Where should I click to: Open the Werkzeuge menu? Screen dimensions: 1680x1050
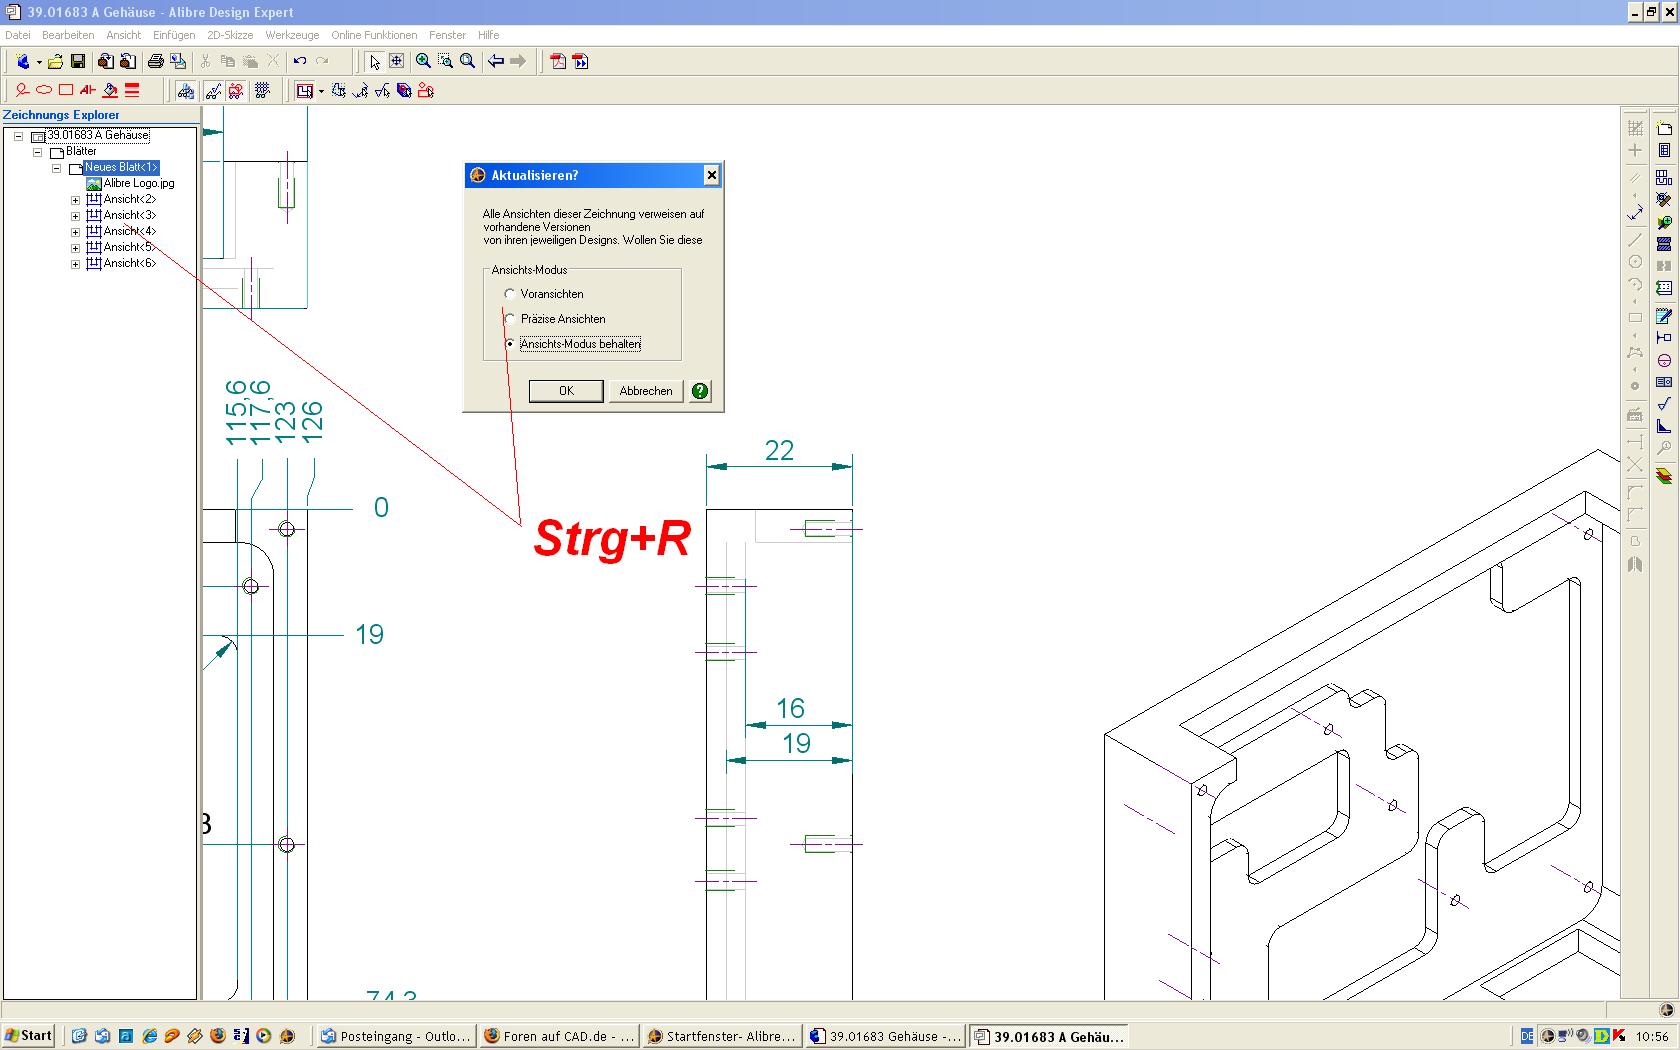(x=292, y=35)
